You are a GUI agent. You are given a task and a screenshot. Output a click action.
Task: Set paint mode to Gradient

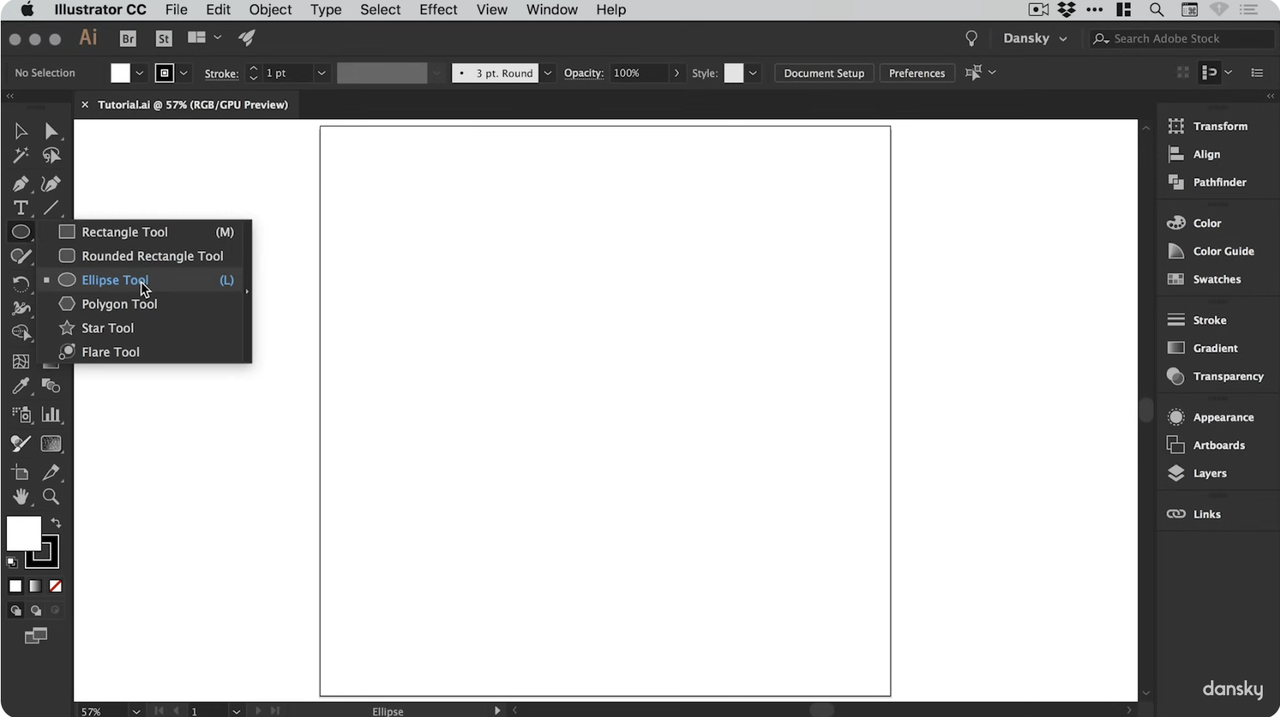point(35,586)
